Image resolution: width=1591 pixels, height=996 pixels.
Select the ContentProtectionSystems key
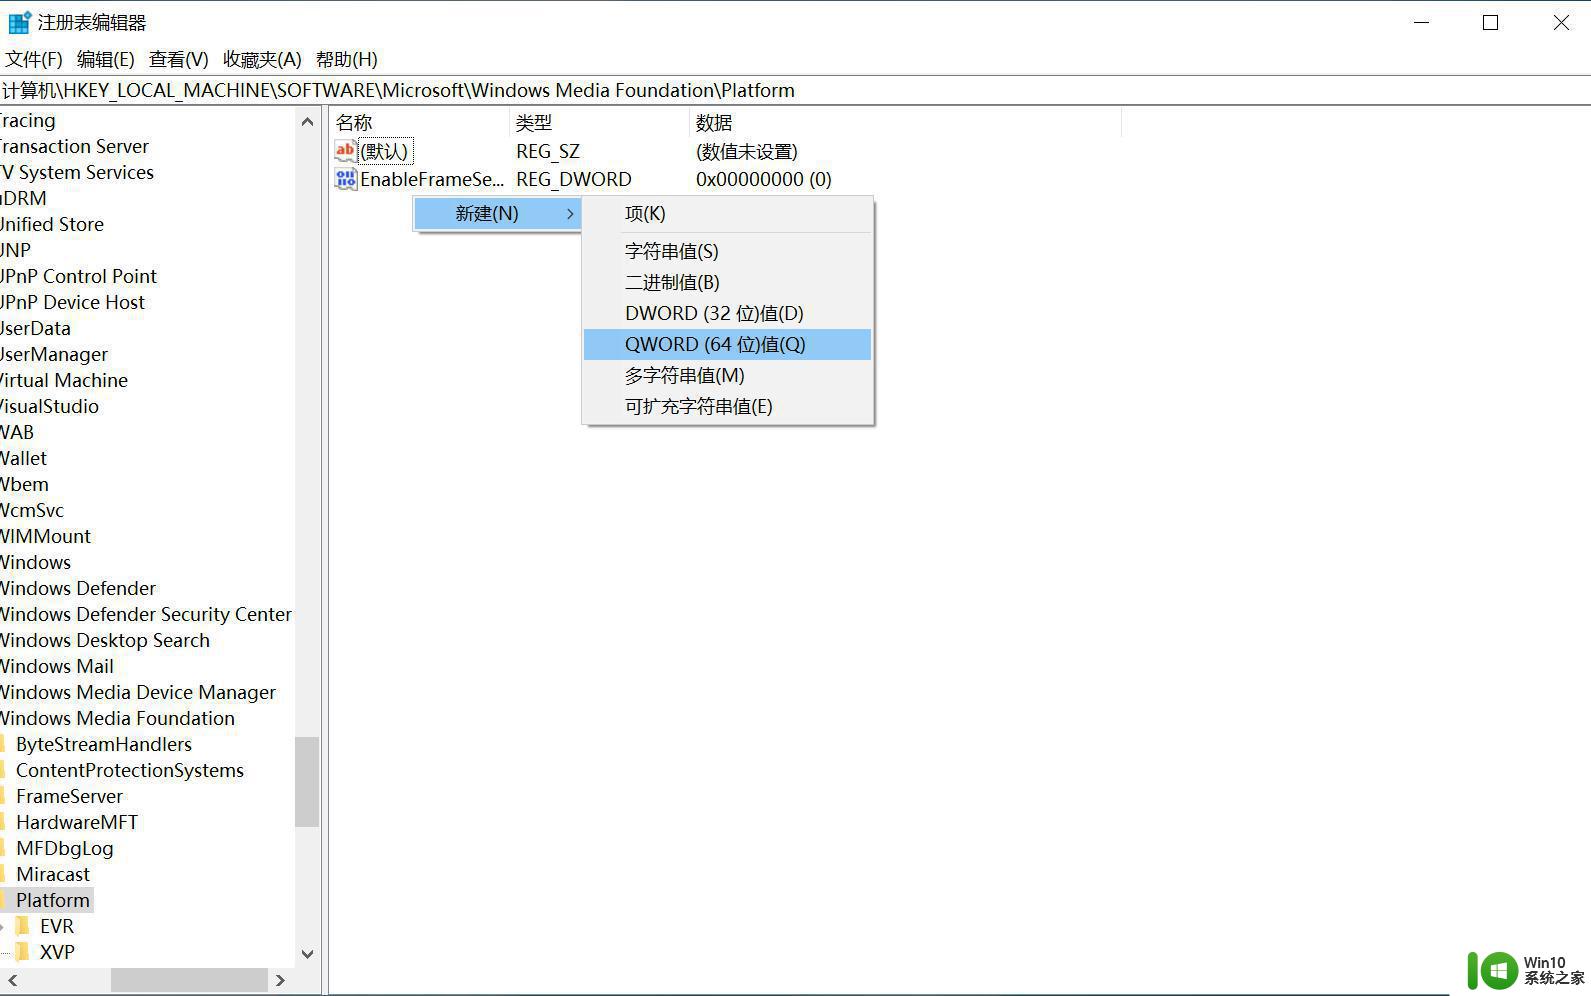pos(130,770)
